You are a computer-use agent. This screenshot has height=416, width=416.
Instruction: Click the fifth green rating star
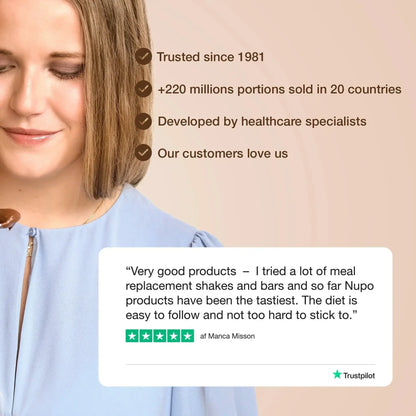pos(187,336)
